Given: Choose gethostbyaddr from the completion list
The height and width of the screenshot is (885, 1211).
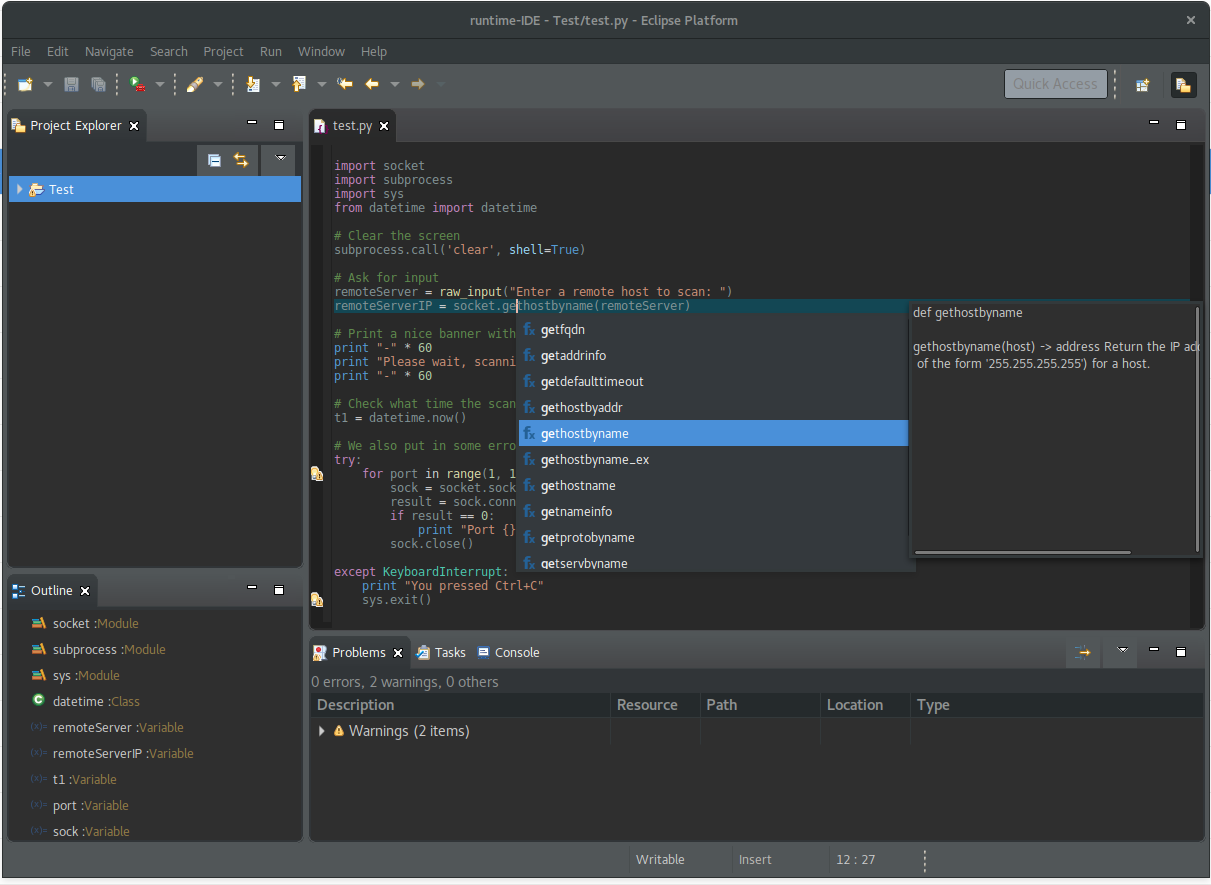Looking at the screenshot, I should pyautogui.click(x=713, y=408).
